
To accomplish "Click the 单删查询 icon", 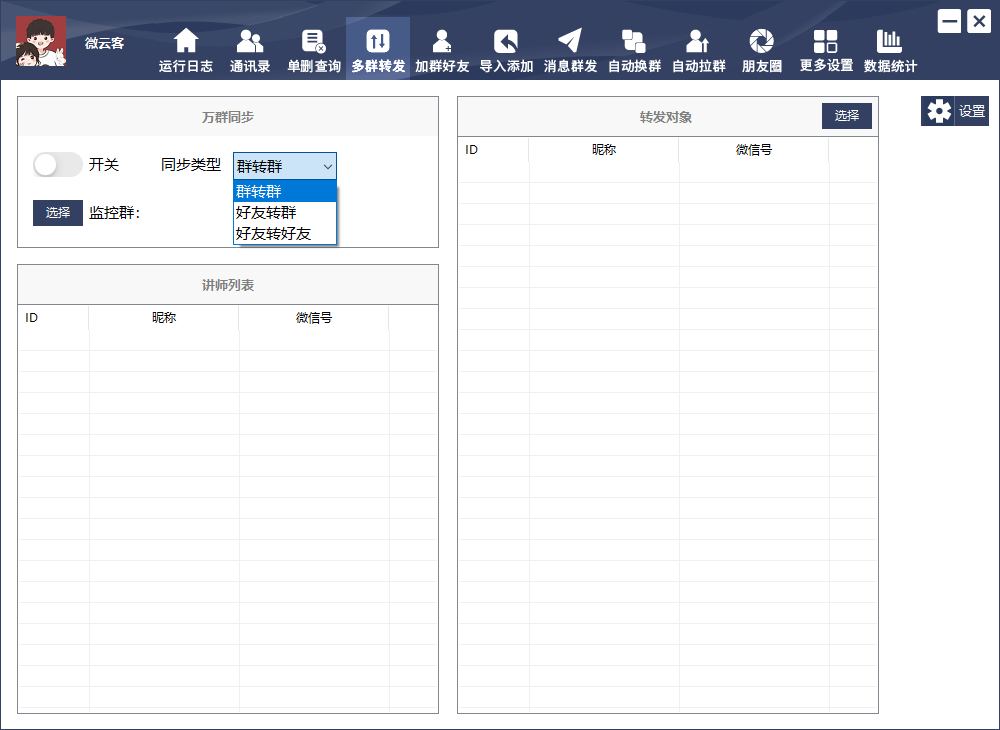I will pyautogui.click(x=314, y=41).
